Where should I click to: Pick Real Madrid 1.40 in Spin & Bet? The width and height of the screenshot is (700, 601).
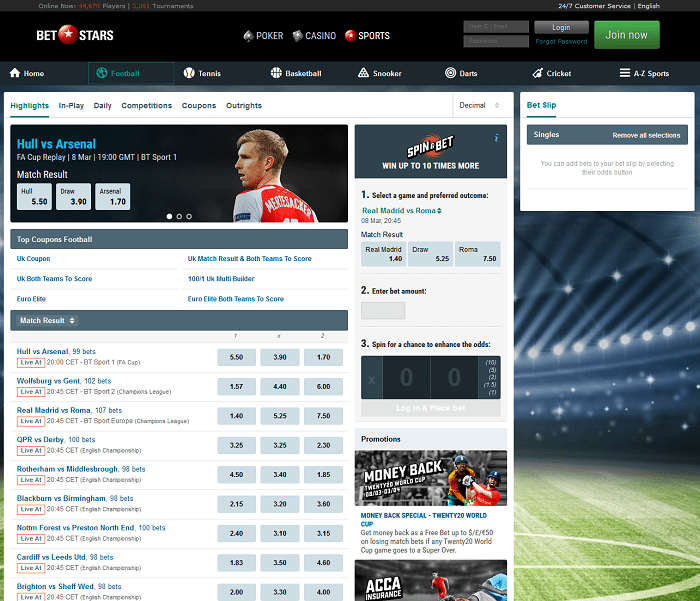pyautogui.click(x=383, y=254)
